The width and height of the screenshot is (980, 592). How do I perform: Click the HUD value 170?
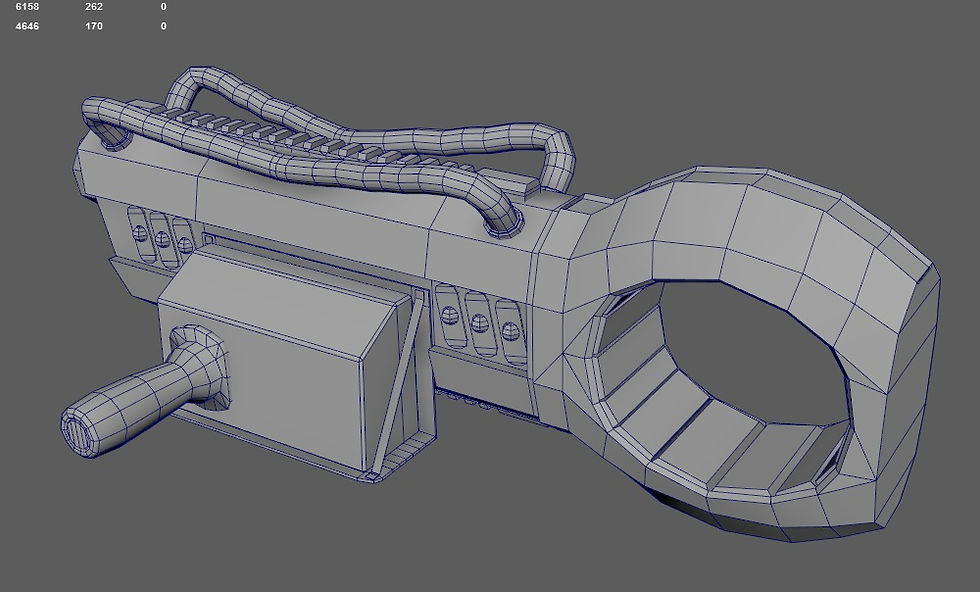(94, 26)
